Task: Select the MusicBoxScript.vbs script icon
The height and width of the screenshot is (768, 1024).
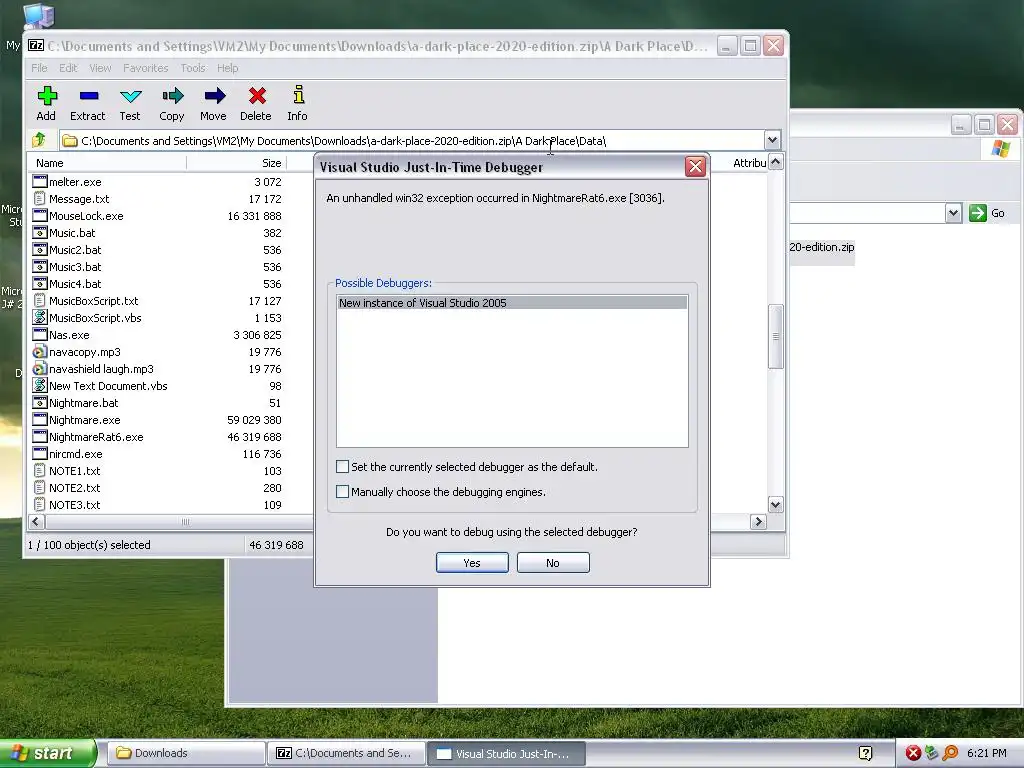Action: pyautogui.click(x=40, y=317)
